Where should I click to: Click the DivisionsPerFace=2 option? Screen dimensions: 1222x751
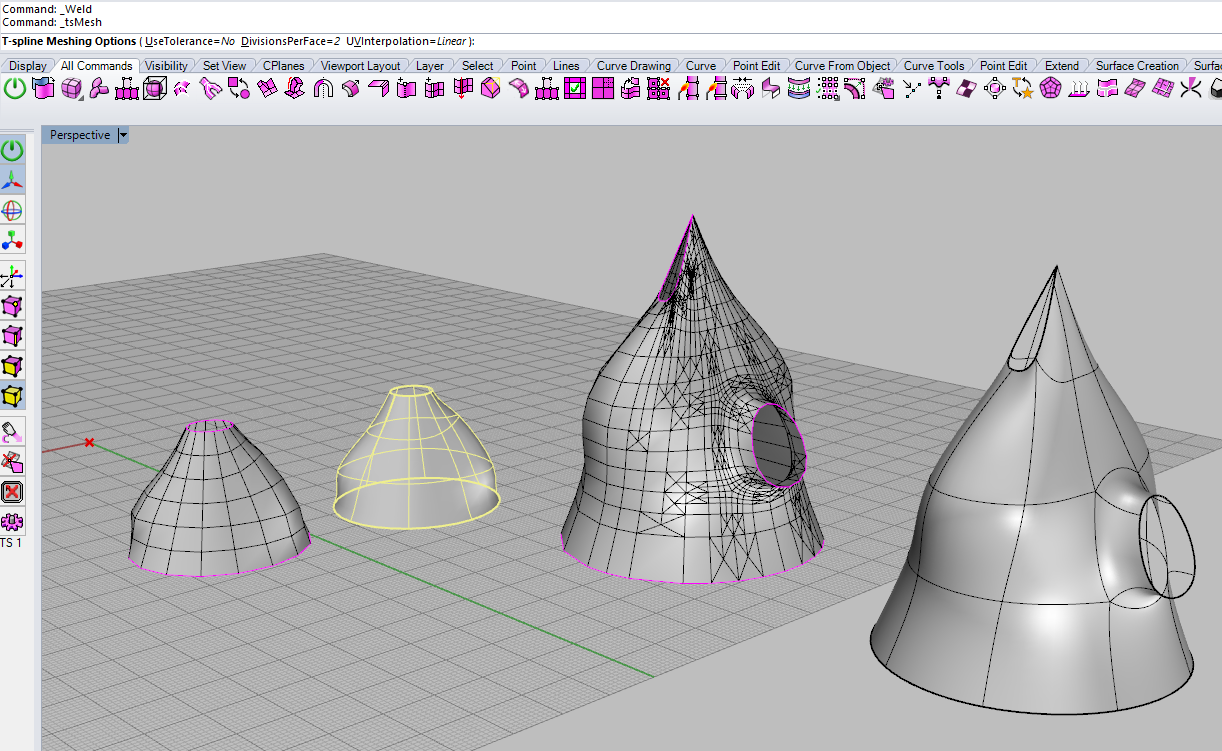[290, 41]
